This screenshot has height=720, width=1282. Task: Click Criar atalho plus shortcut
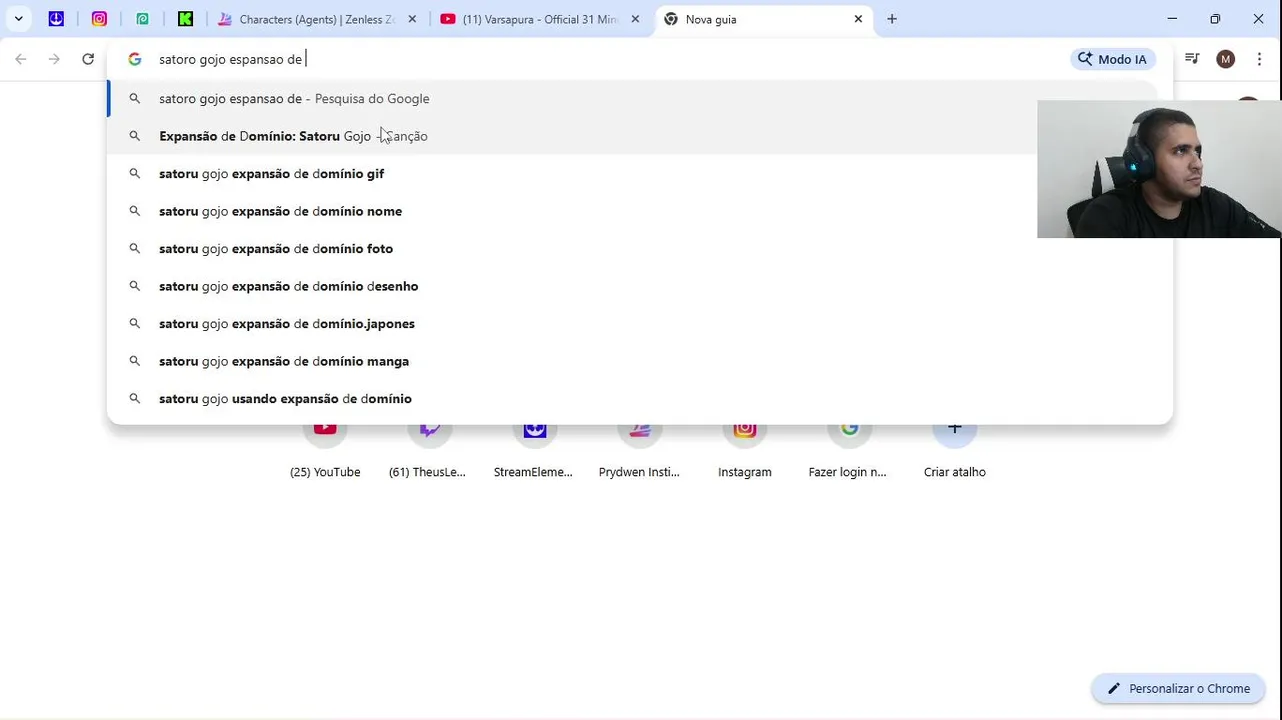click(955, 448)
